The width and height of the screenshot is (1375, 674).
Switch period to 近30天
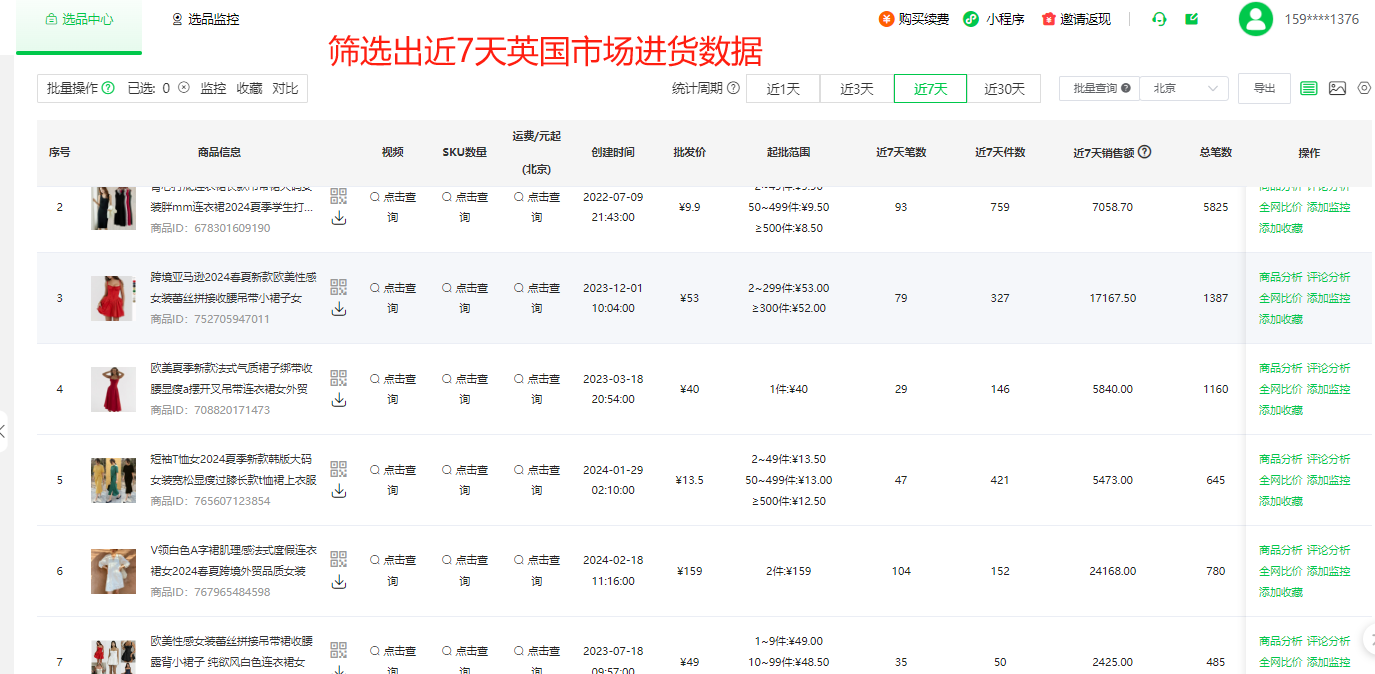point(1005,88)
